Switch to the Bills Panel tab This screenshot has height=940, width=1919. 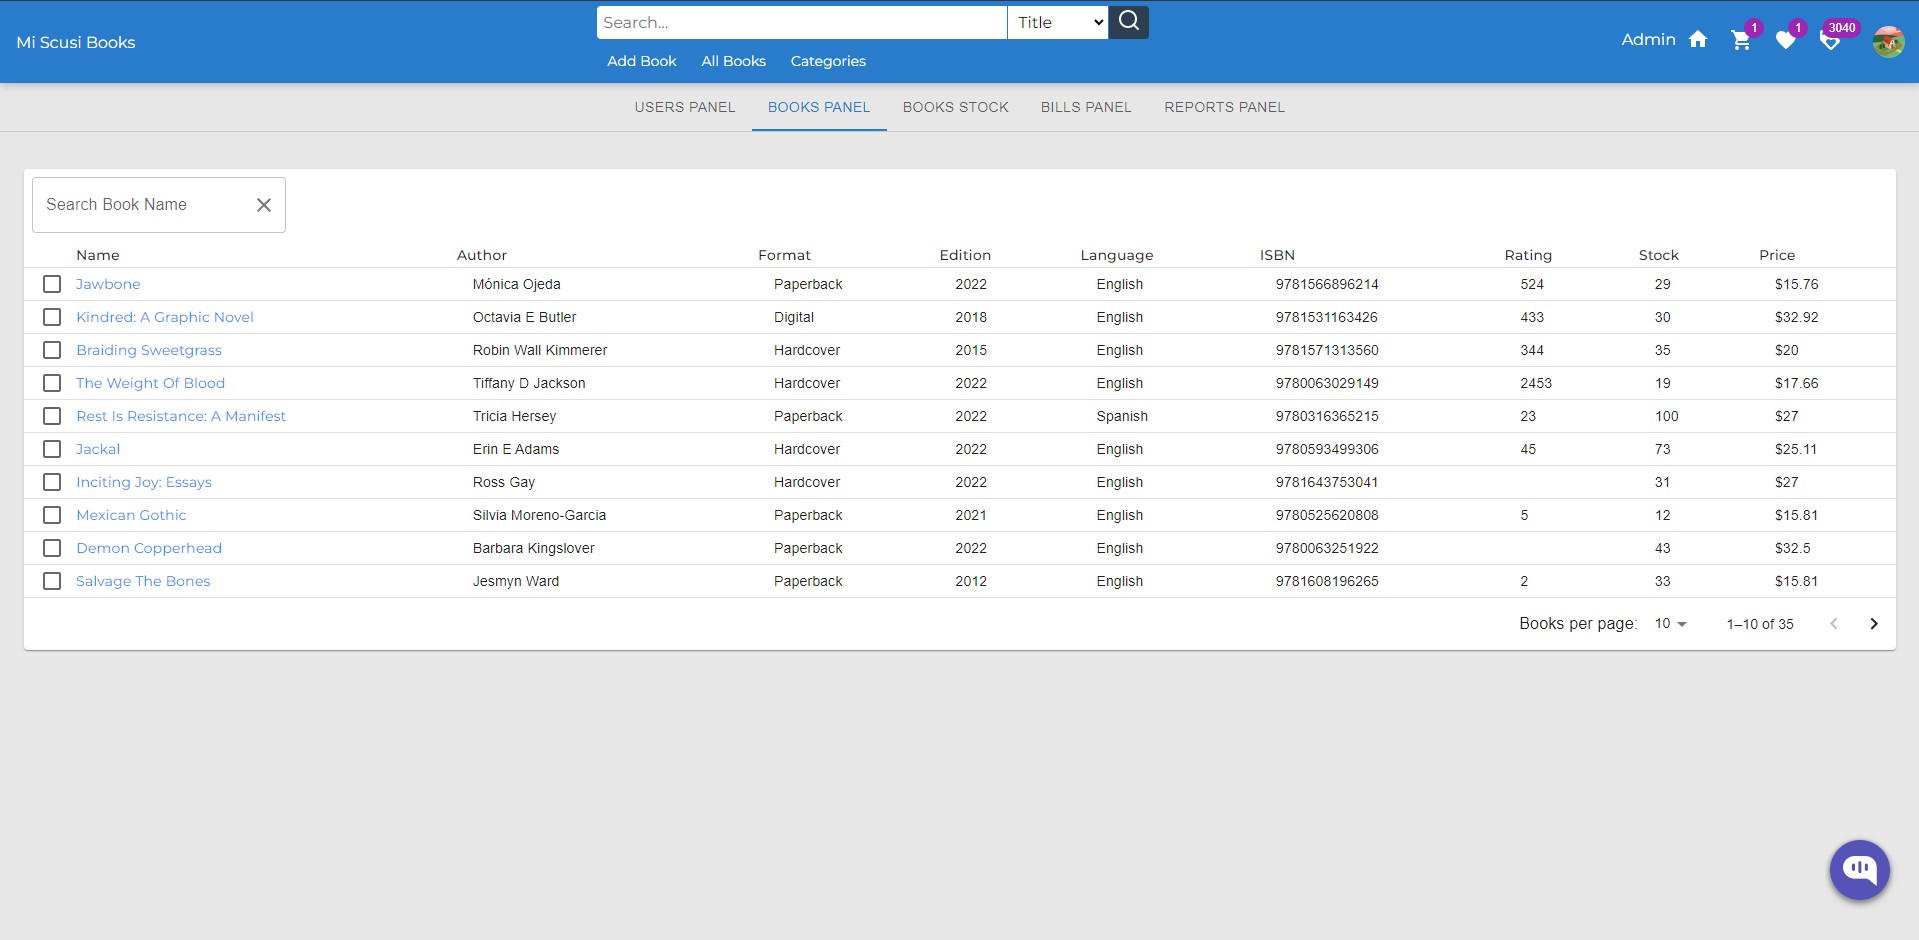click(x=1086, y=107)
